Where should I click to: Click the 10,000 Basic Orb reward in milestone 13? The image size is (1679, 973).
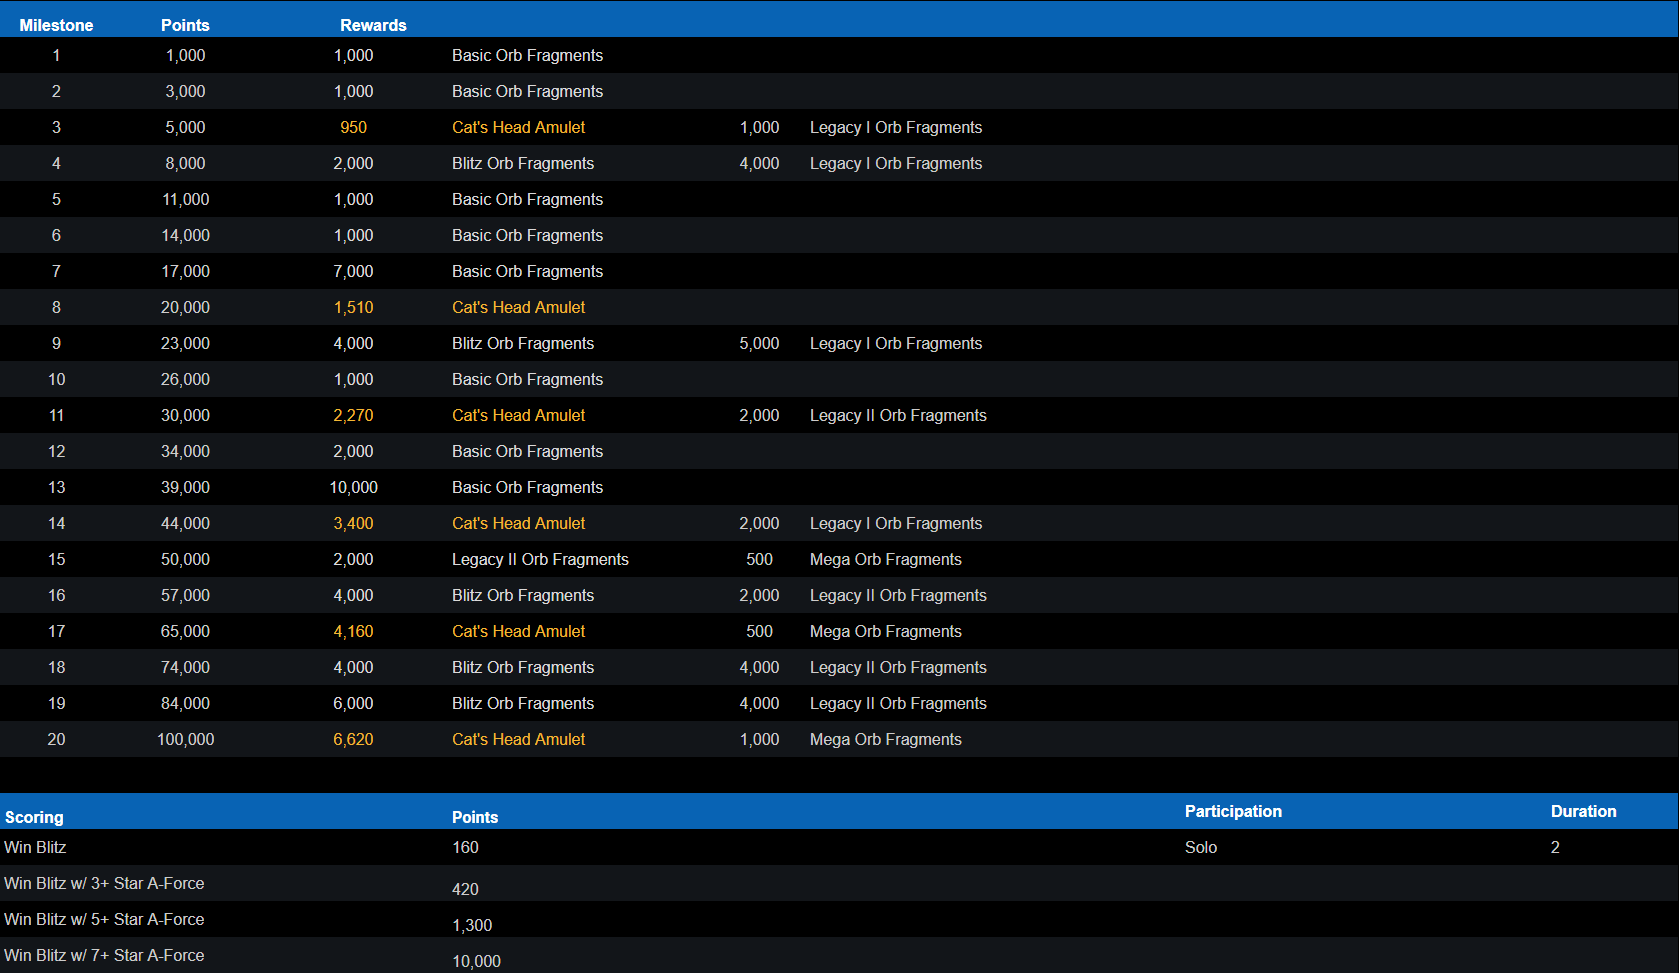[353, 487]
